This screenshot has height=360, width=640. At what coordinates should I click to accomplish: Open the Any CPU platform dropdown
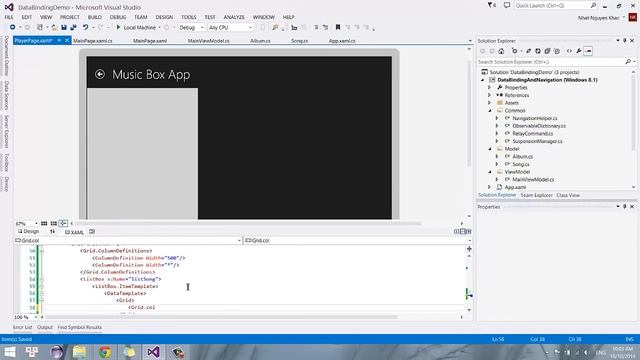click(230, 27)
